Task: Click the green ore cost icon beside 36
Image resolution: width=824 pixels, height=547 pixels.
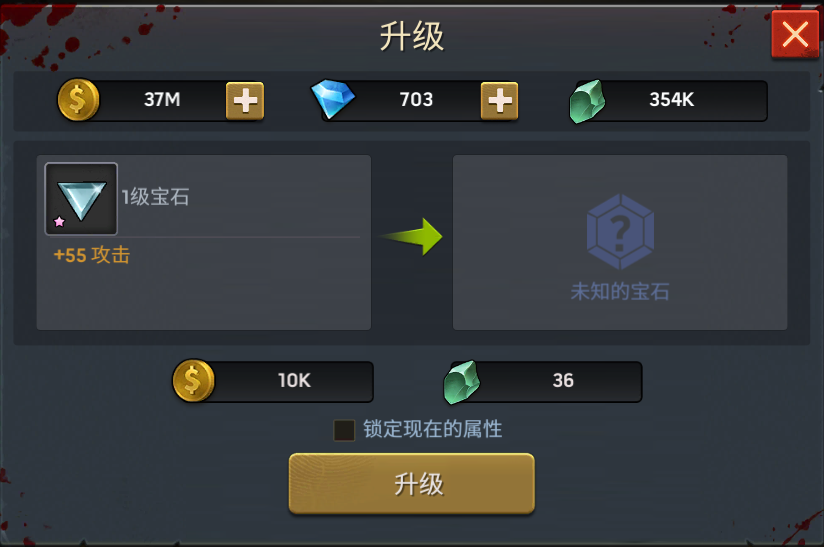Action: click(462, 382)
